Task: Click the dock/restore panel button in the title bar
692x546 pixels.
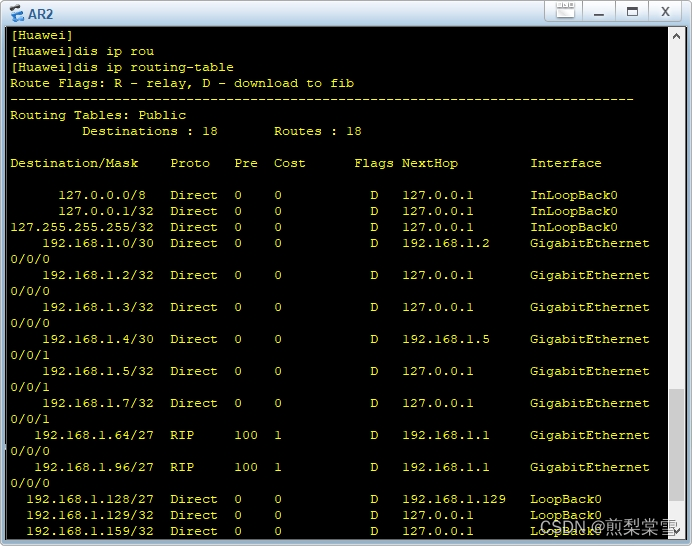Action: coord(565,10)
